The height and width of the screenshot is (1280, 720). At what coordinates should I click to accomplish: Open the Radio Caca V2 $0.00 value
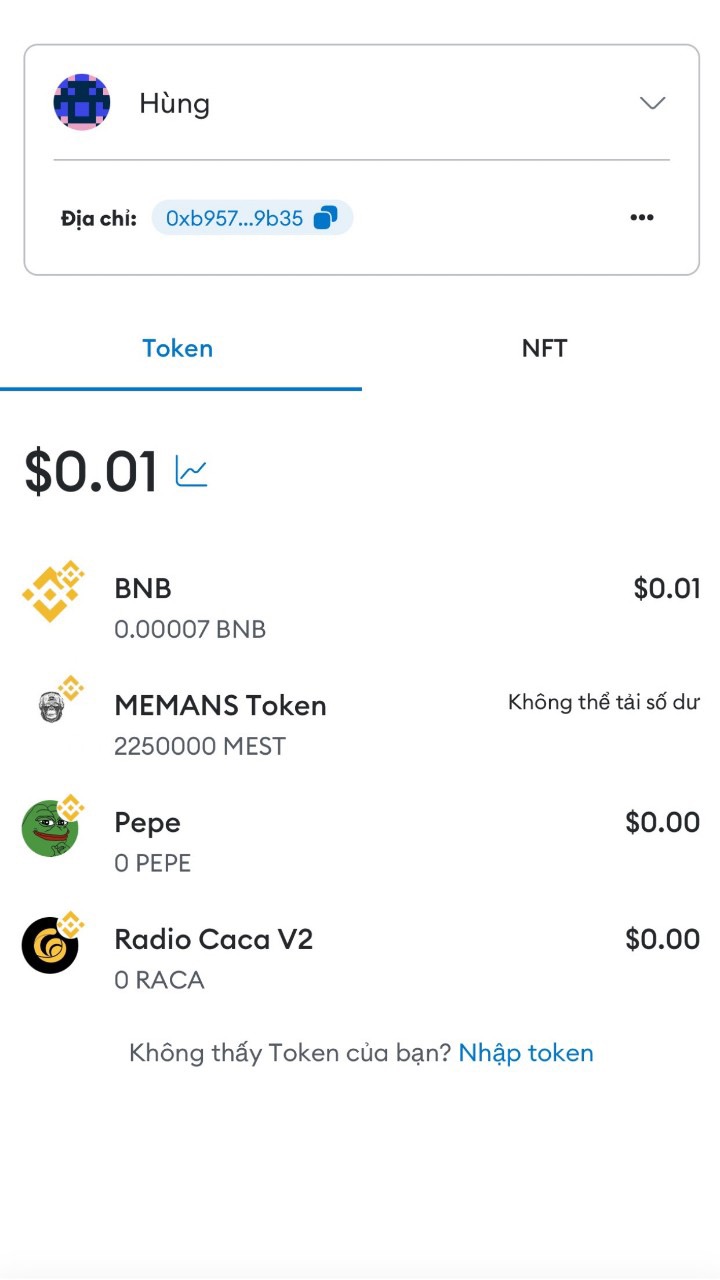coord(662,939)
